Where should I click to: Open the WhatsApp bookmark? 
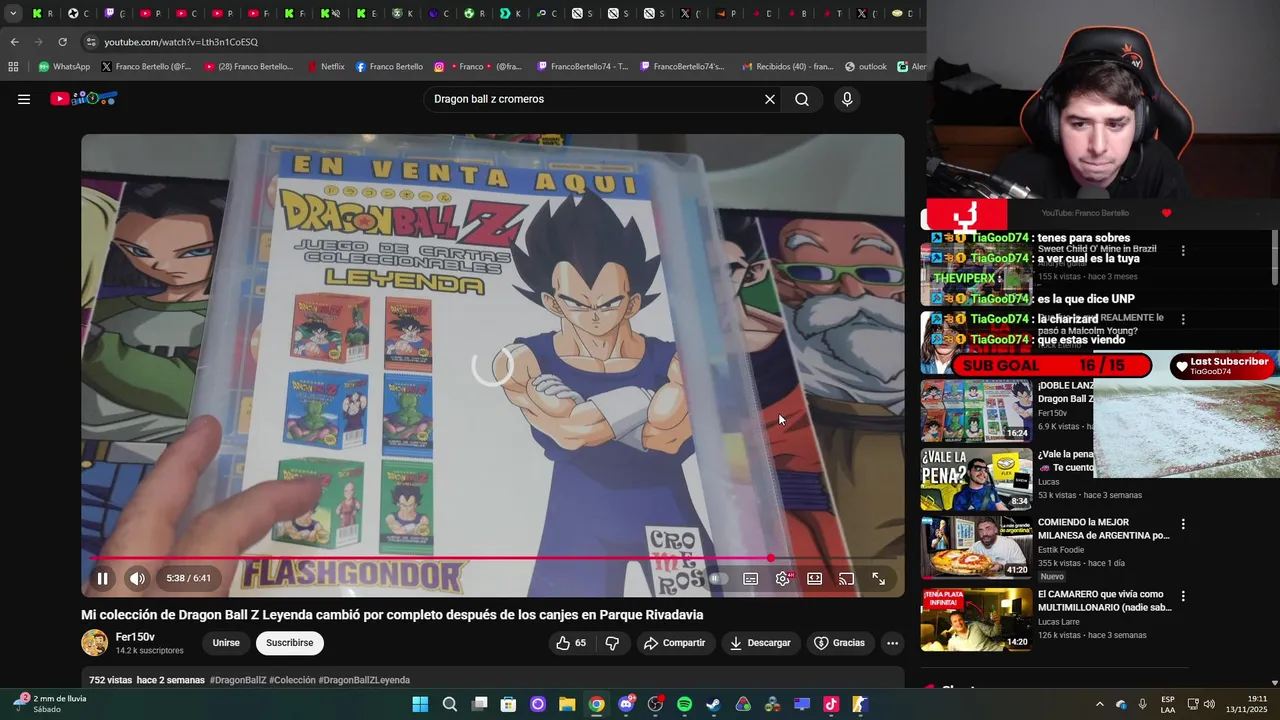(x=64, y=67)
